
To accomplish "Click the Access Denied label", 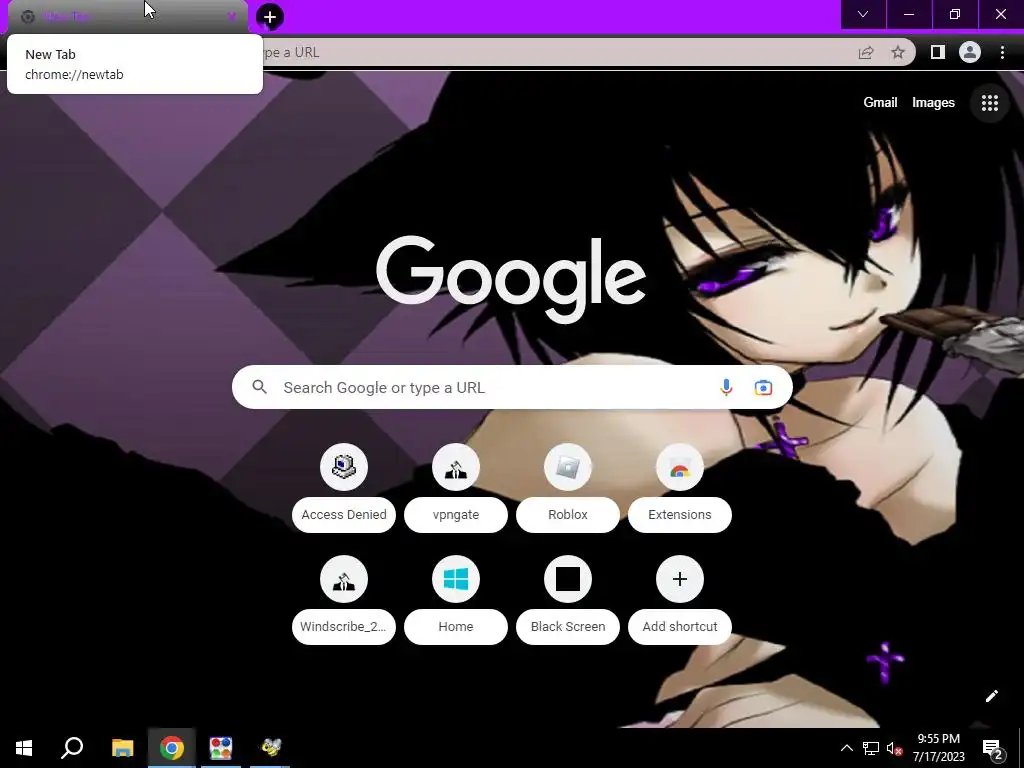I will click(x=344, y=515).
